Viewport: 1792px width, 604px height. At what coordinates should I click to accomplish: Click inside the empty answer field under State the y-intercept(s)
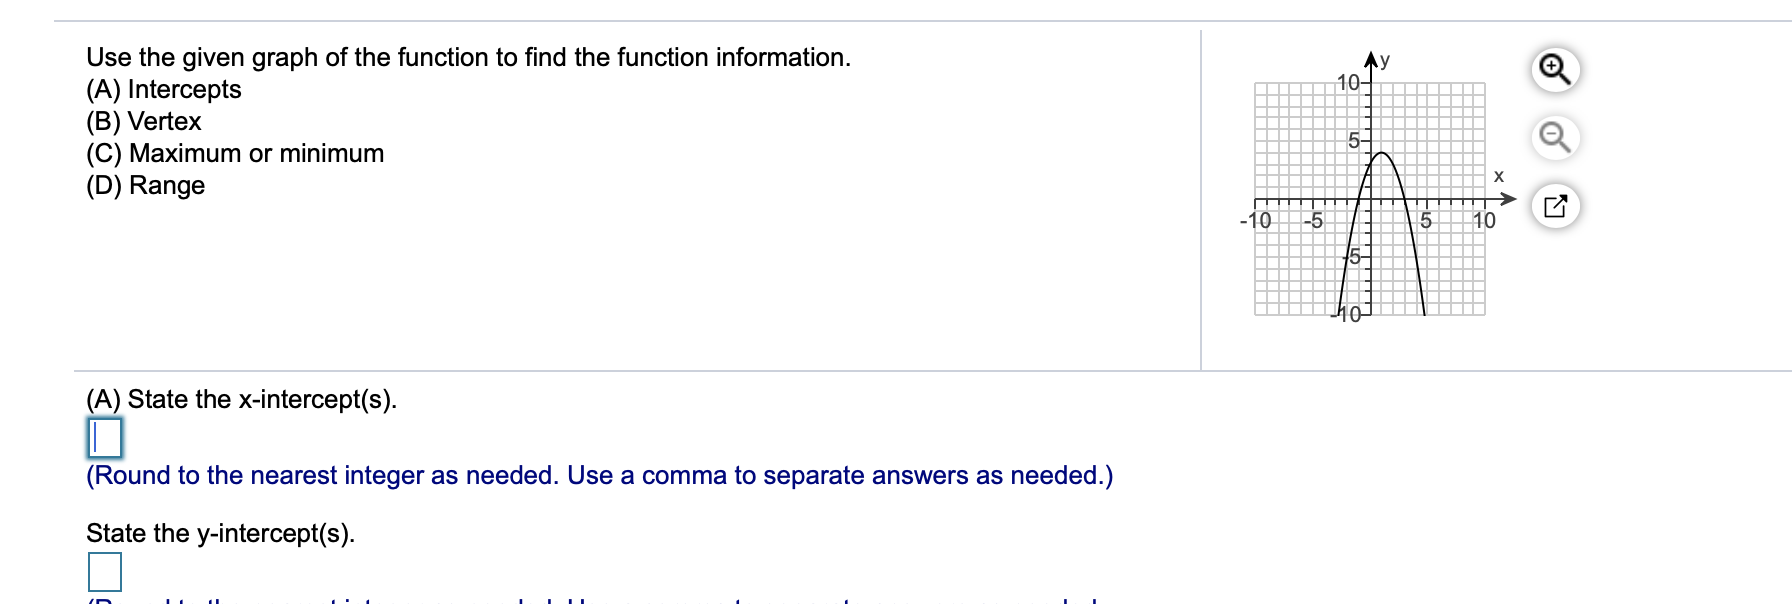tap(103, 573)
